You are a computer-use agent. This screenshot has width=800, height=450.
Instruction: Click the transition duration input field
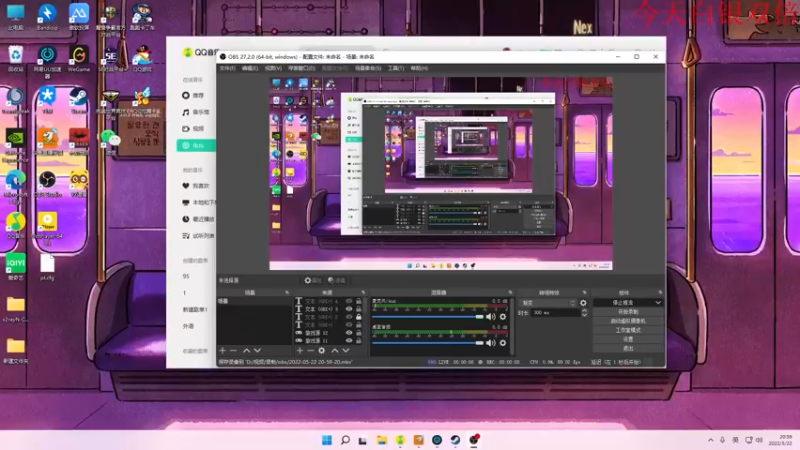[x=556, y=313]
